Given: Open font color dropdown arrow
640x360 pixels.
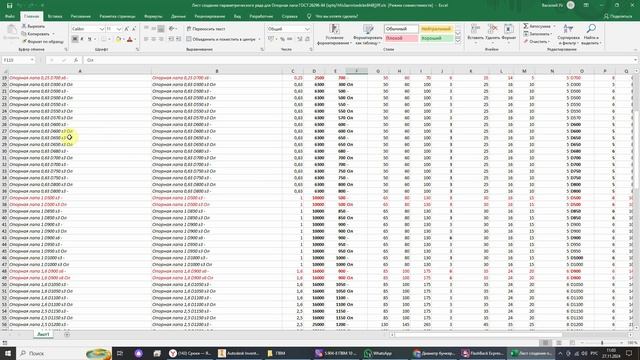Looking at the screenshot, I should point(135,39).
